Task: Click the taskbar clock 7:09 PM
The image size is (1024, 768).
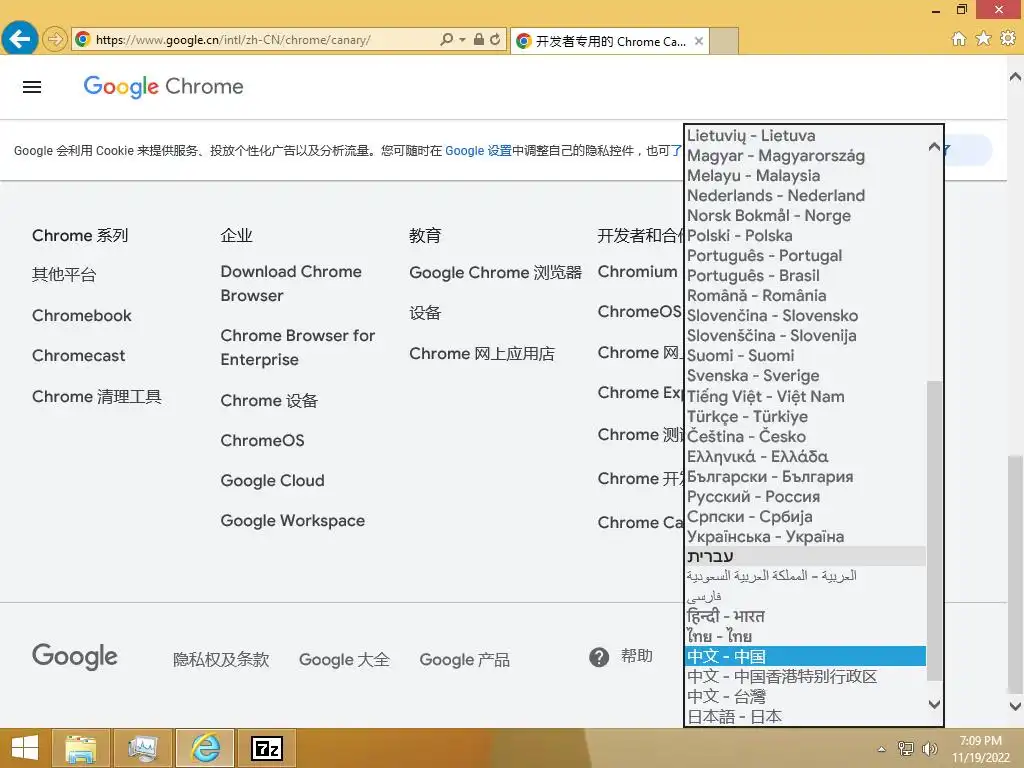Action: coord(980,741)
